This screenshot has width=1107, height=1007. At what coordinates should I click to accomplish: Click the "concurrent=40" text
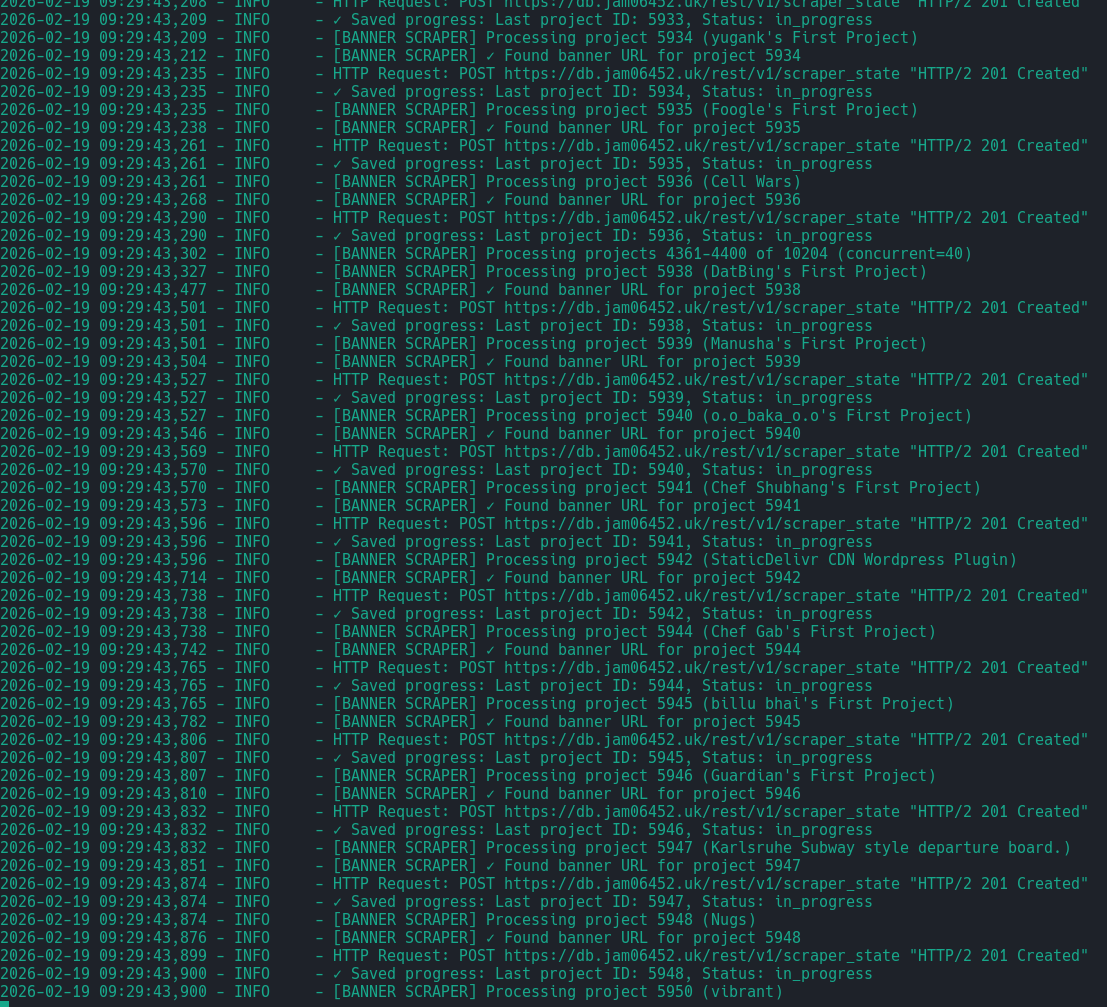click(x=903, y=254)
